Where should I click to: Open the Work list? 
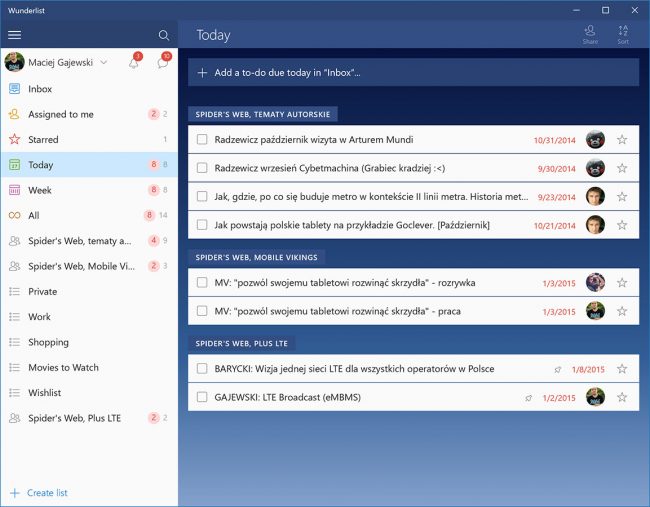pyautogui.click(x=89, y=317)
